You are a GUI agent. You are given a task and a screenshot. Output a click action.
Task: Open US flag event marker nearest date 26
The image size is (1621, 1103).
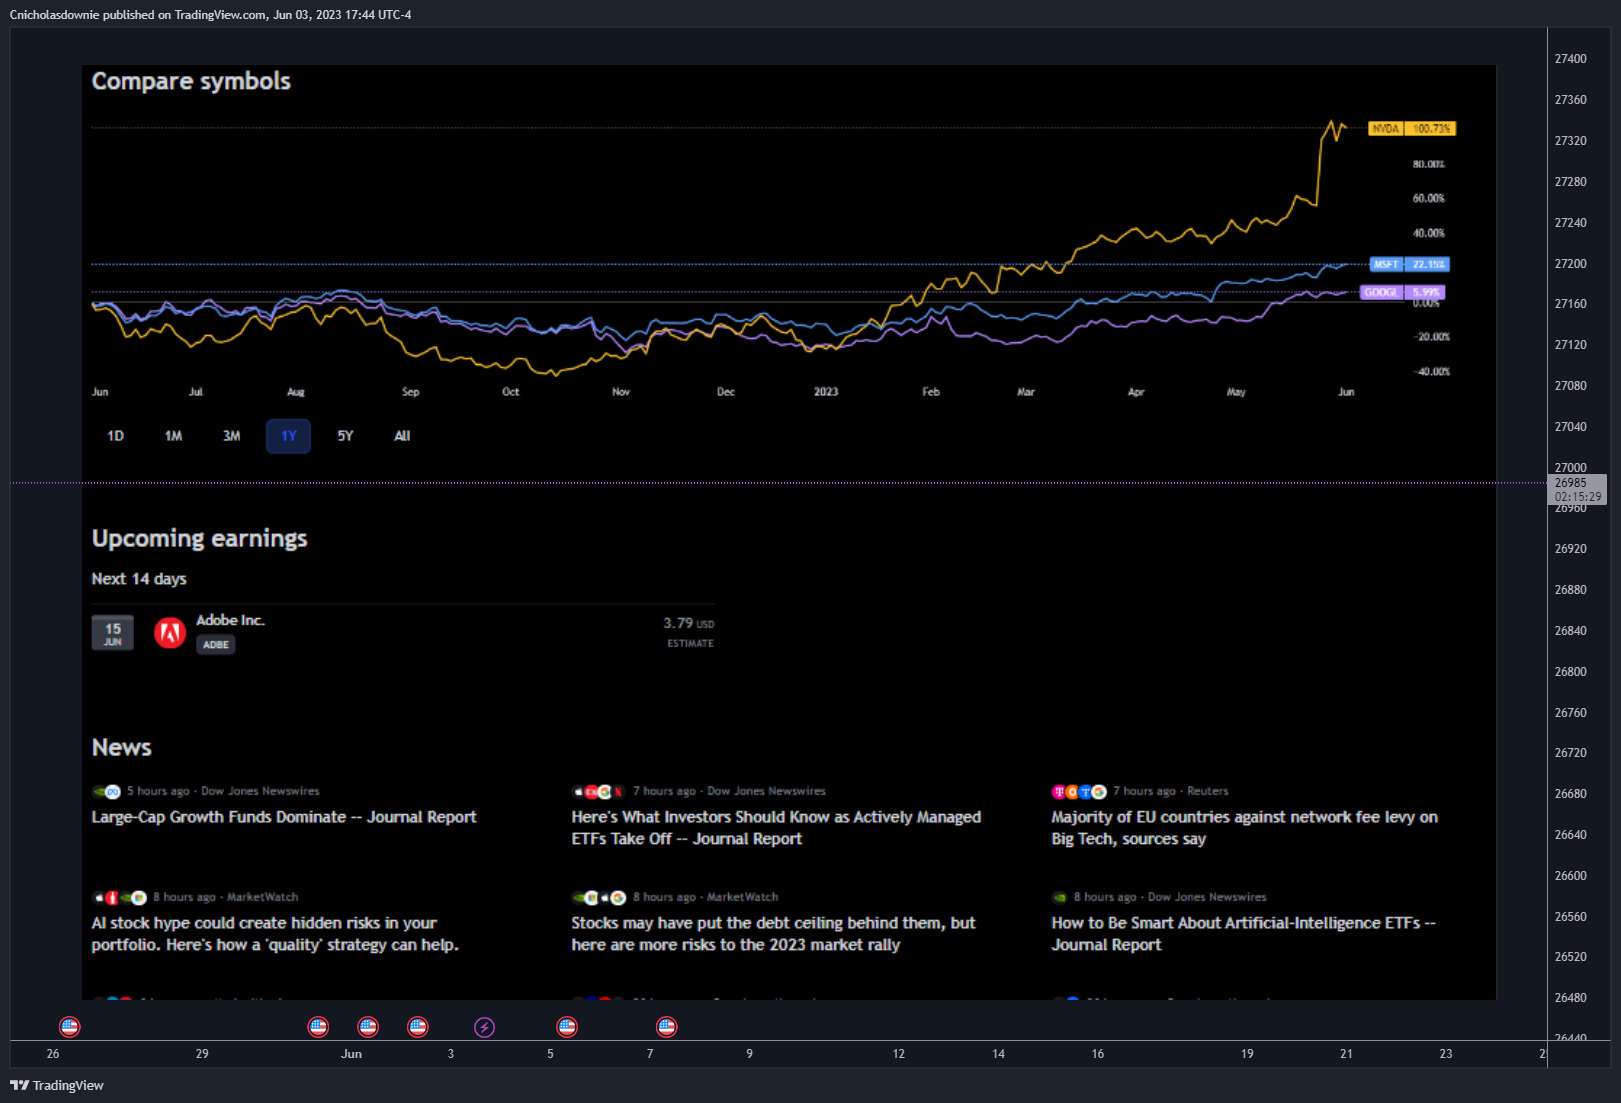click(x=69, y=1027)
